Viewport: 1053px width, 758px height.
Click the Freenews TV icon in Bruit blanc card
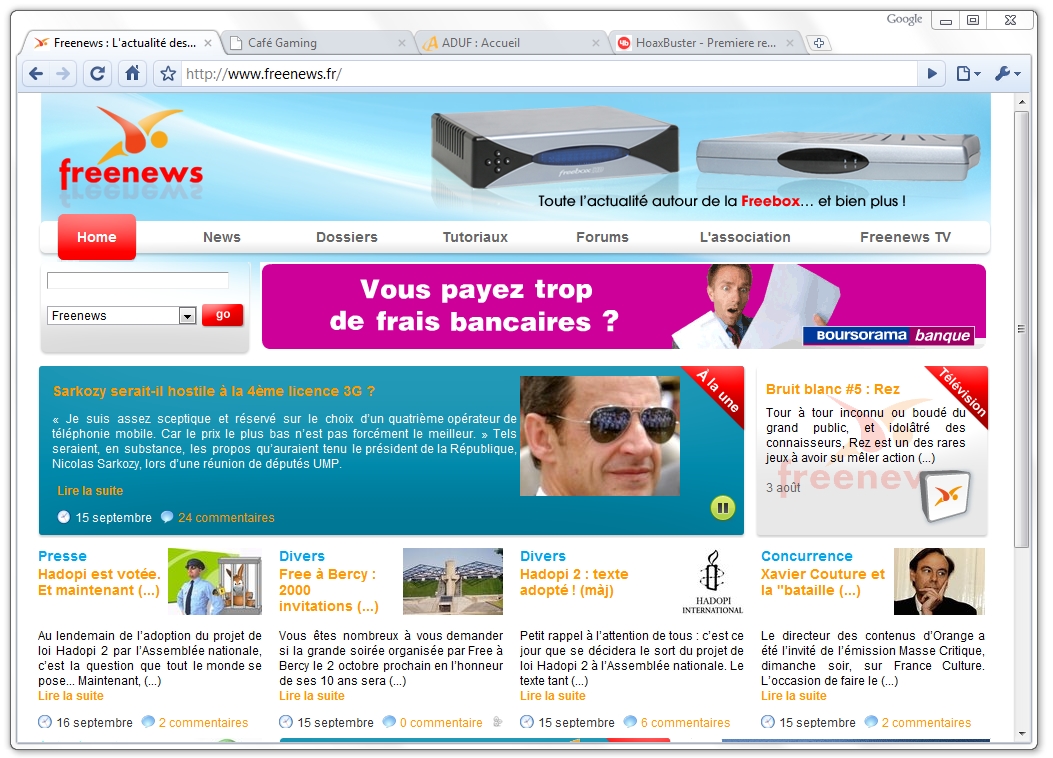[947, 496]
